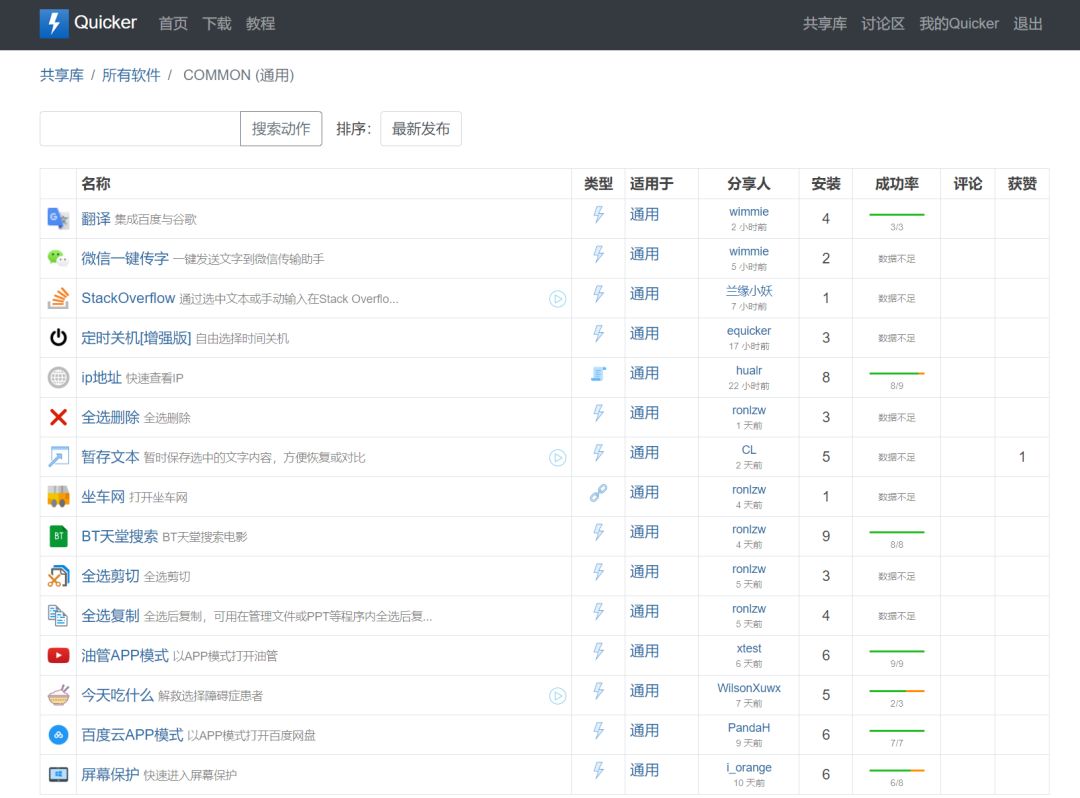1080x798 pixels.
Task: Open the BT天堂搜索 action link
Action: point(119,536)
